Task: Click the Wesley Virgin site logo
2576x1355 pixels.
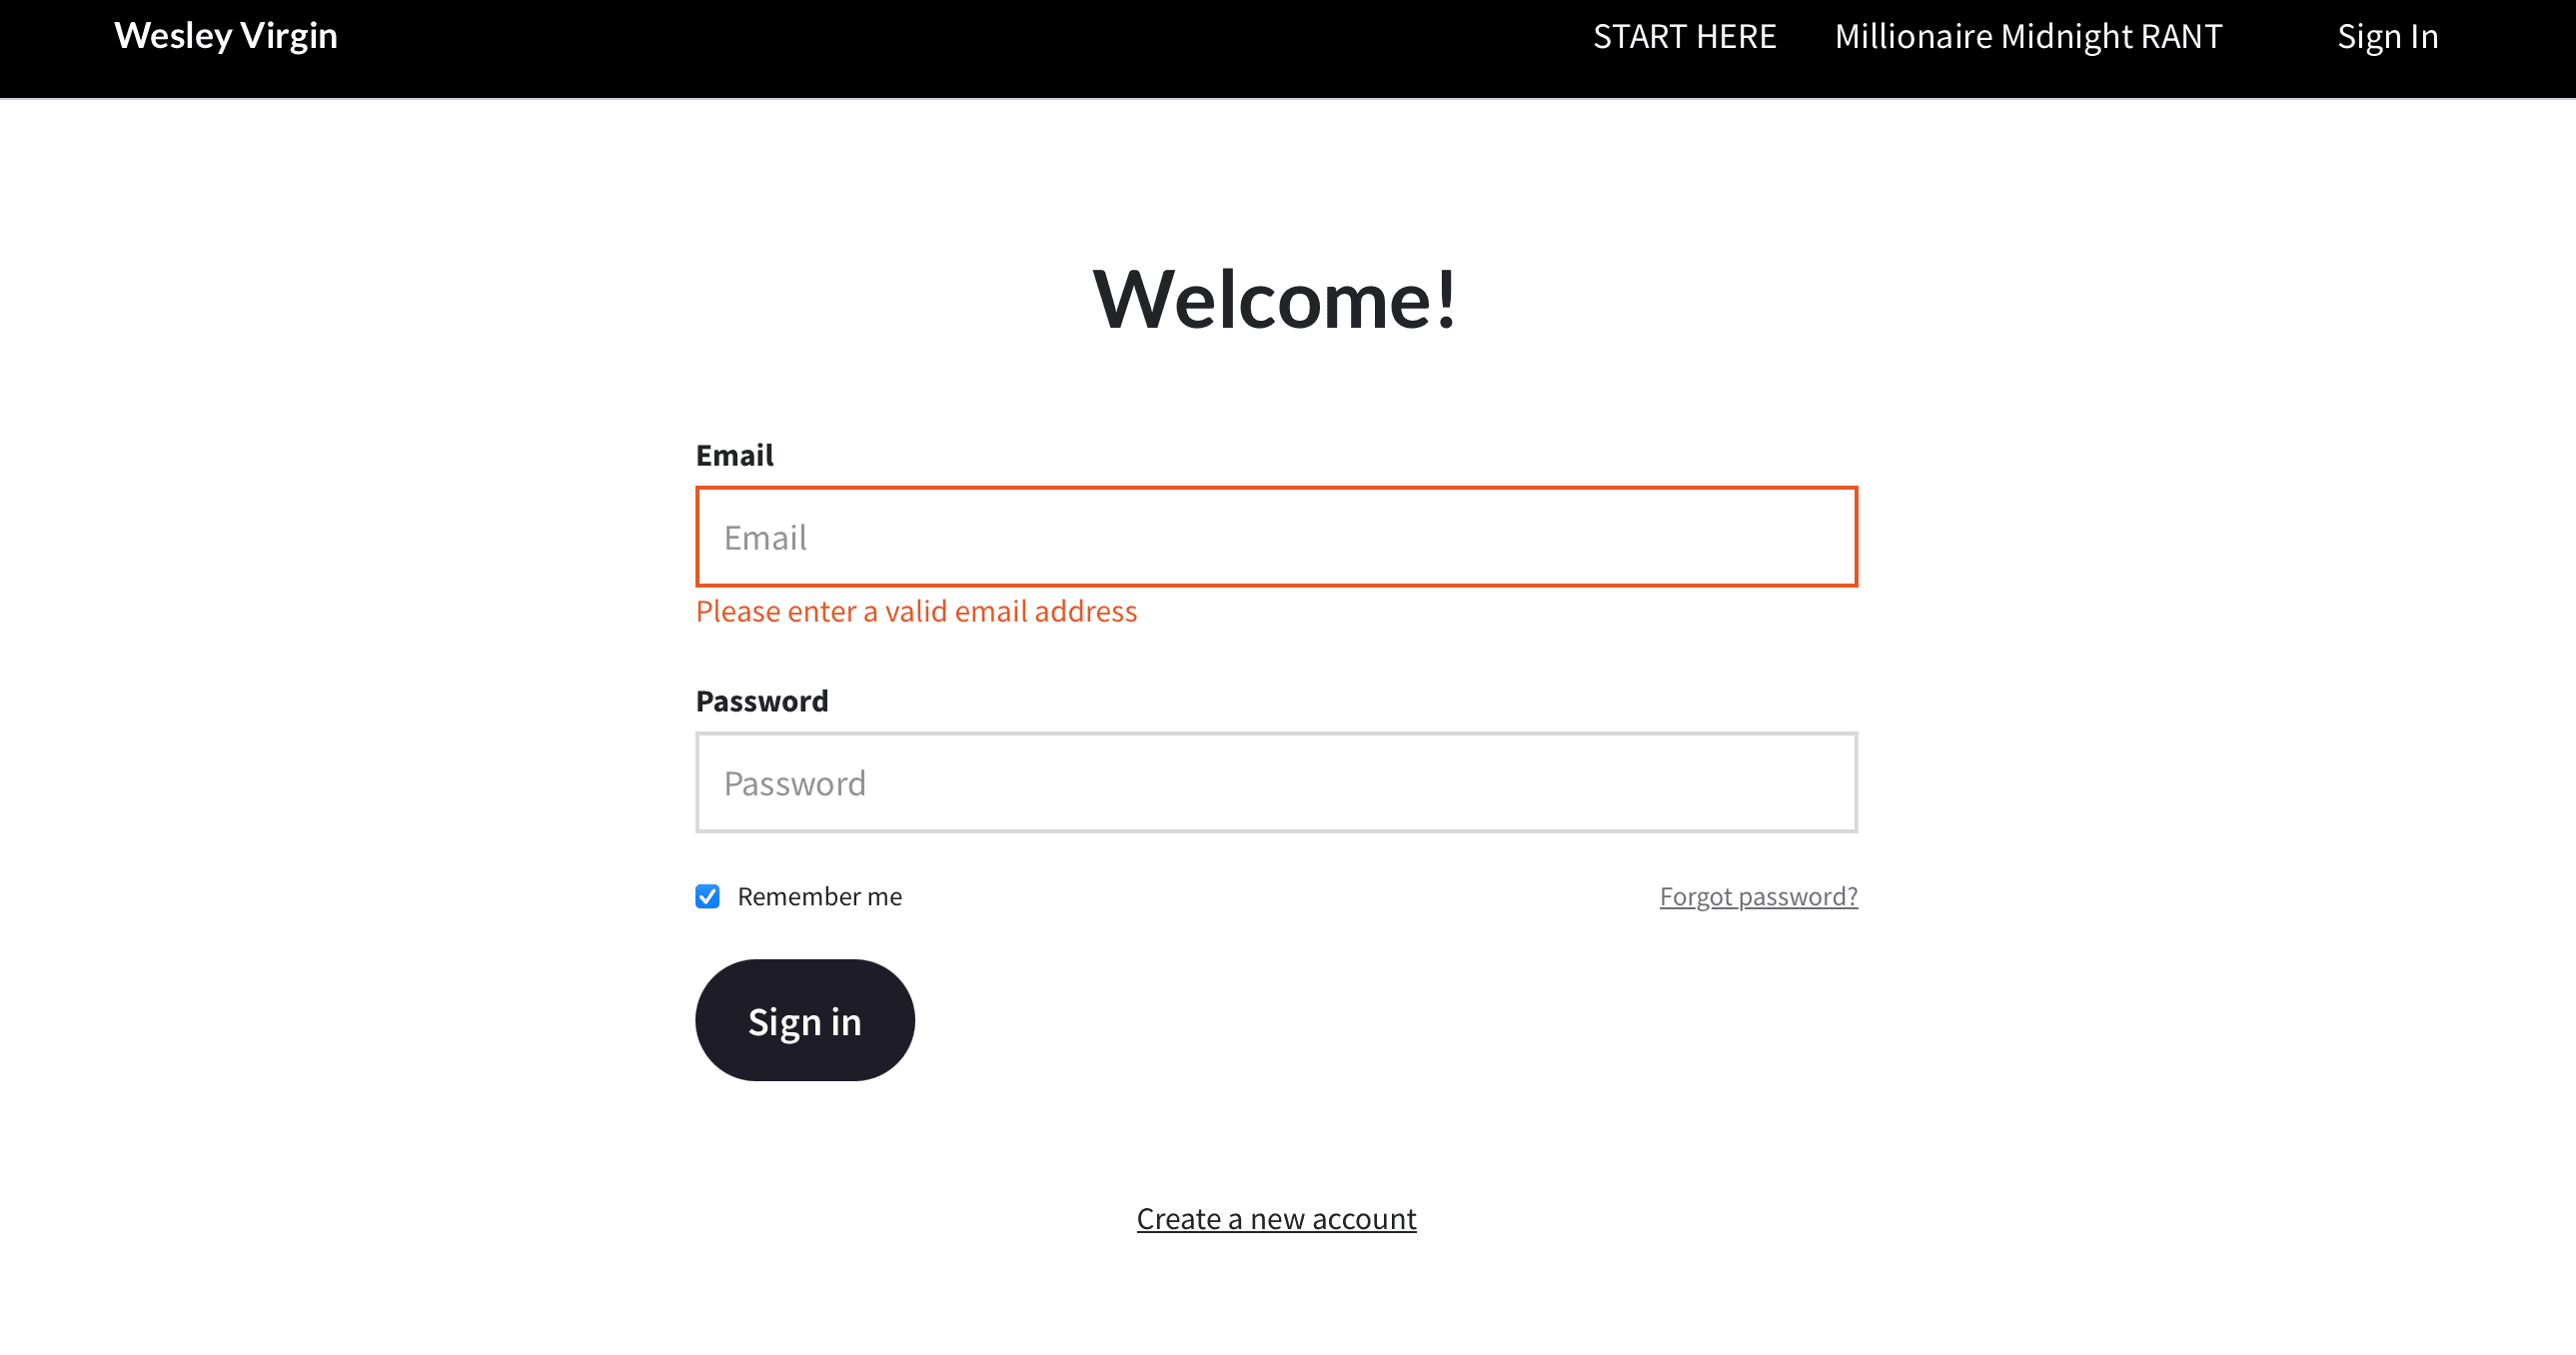Action: coord(225,36)
